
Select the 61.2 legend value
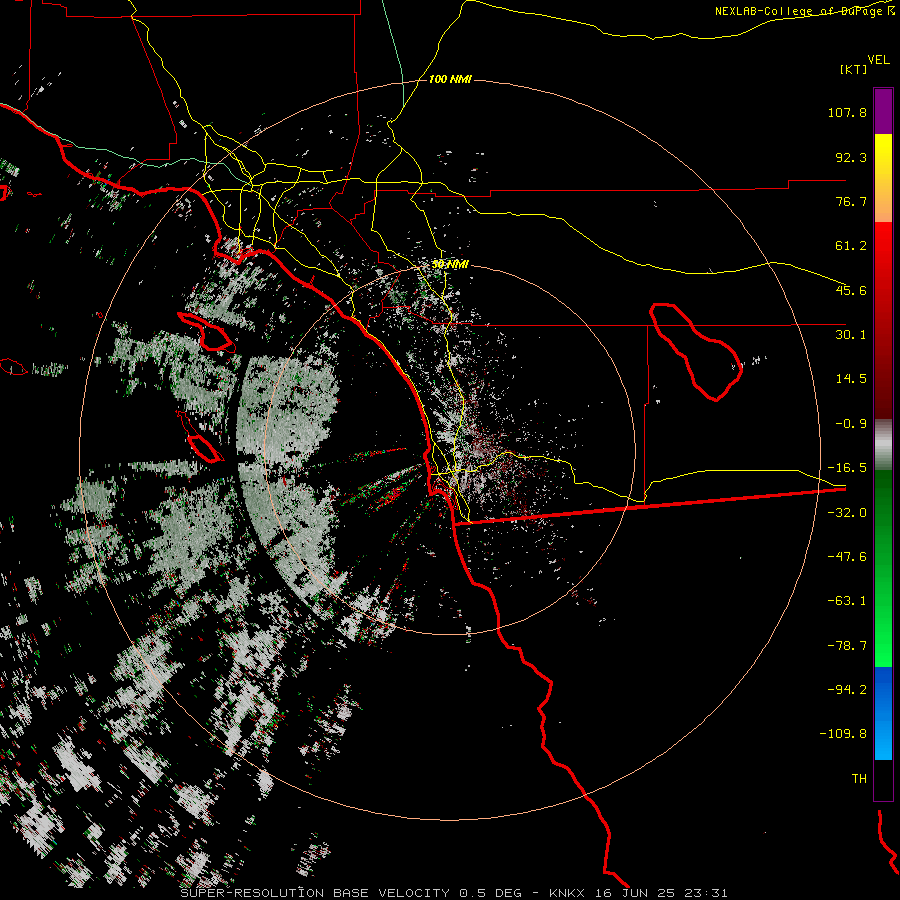coord(851,246)
